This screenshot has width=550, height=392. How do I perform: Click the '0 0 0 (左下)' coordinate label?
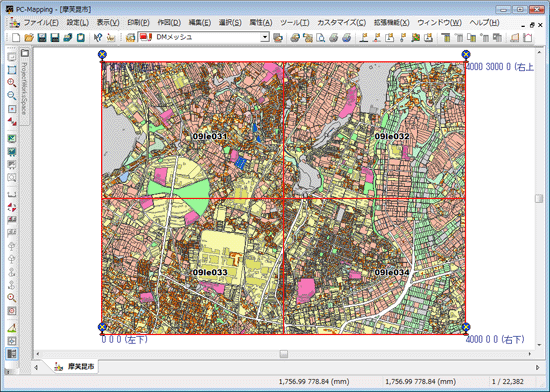(125, 339)
